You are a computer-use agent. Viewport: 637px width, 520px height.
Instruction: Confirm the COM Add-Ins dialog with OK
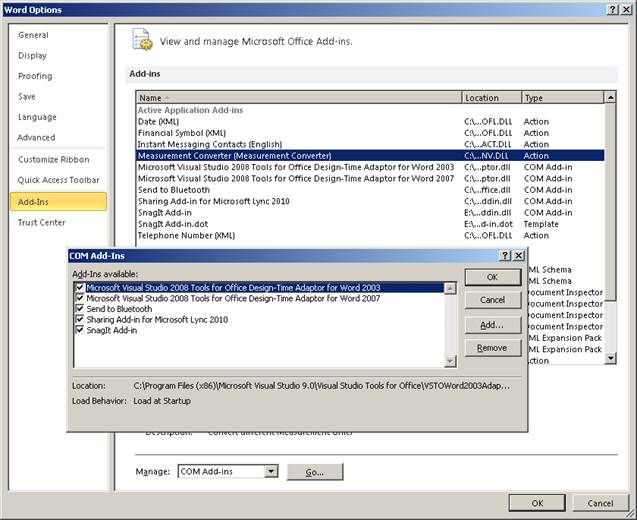pyautogui.click(x=492, y=277)
